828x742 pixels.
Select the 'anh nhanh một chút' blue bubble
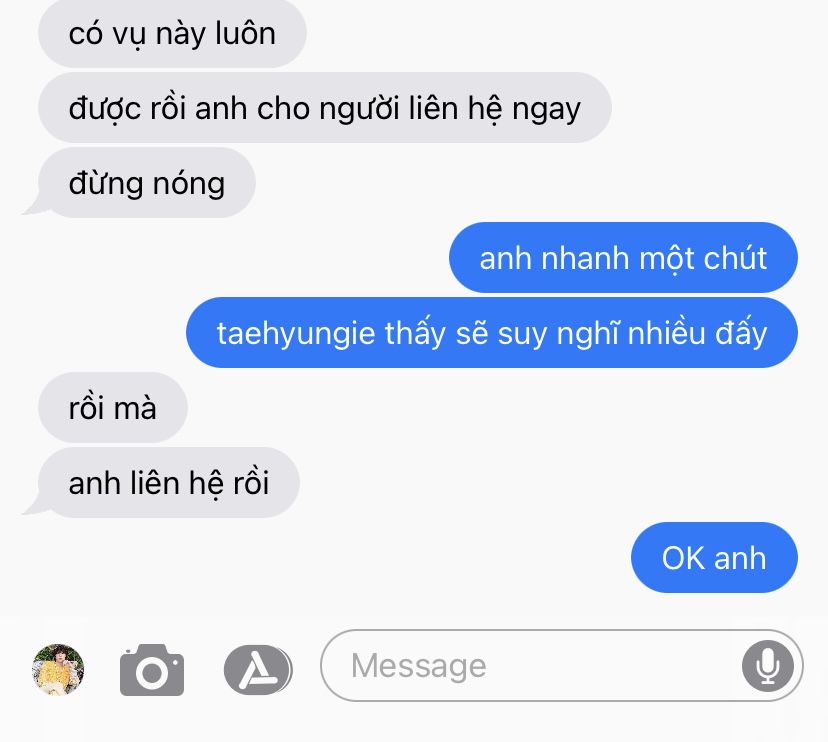tap(623, 258)
